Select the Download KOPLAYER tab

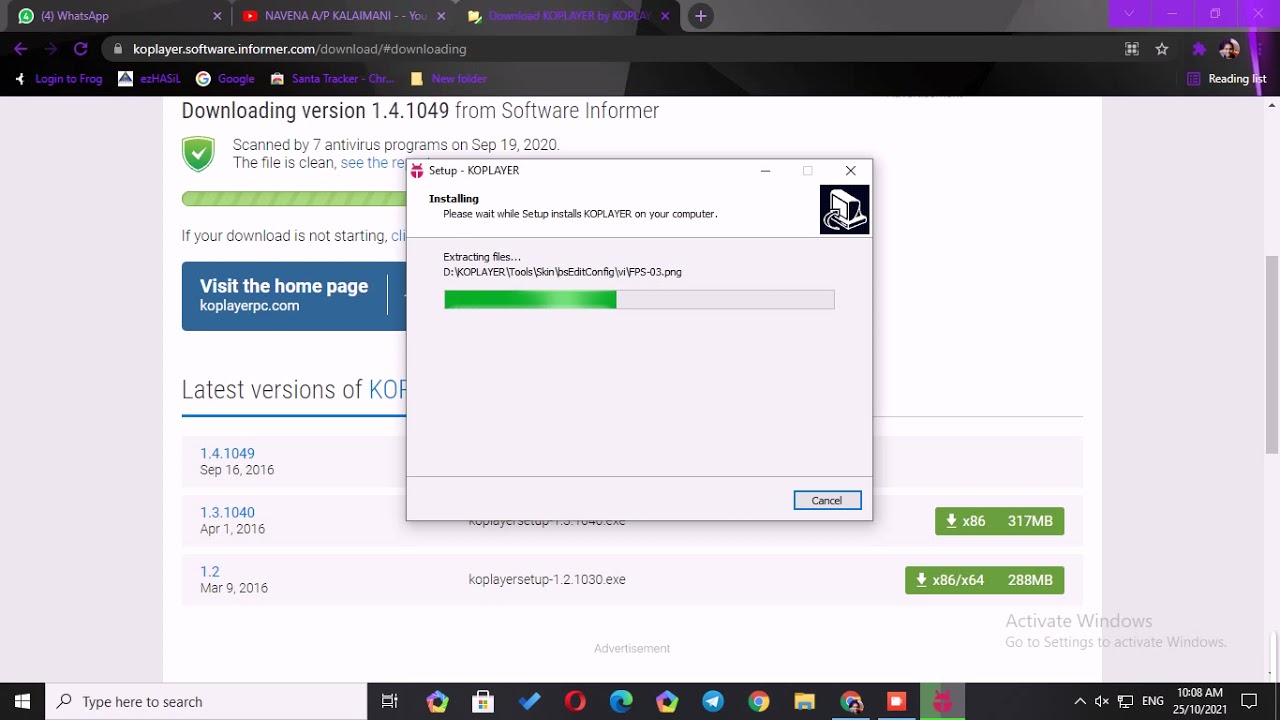pos(569,16)
